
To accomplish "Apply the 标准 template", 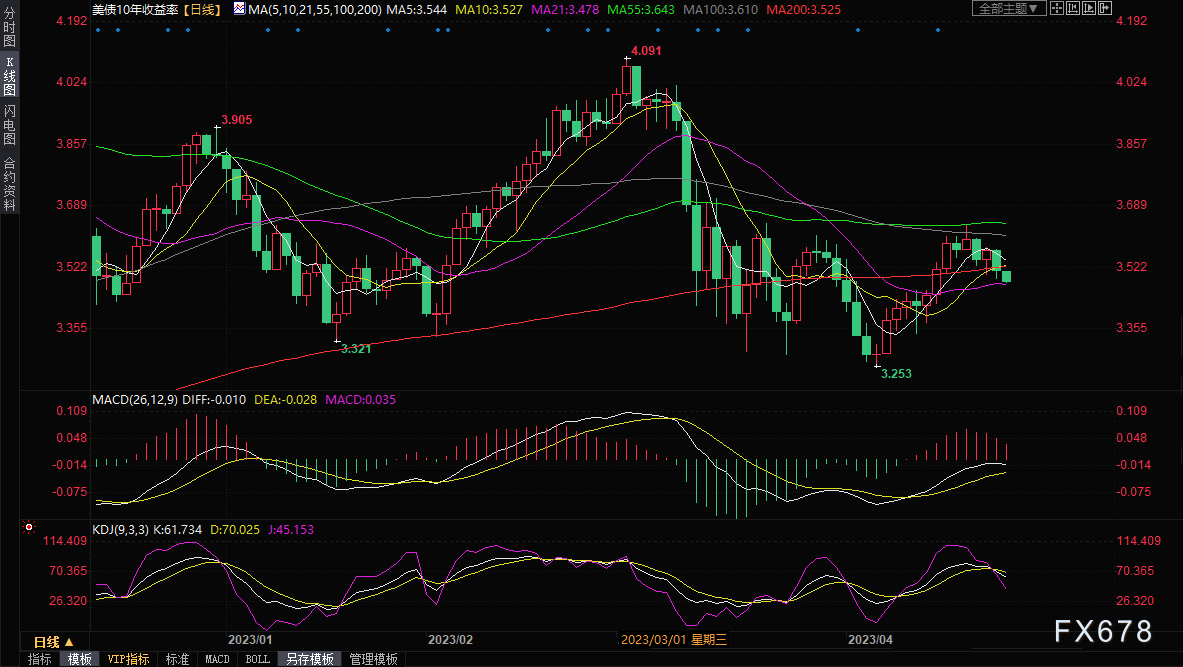I will [177, 659].
